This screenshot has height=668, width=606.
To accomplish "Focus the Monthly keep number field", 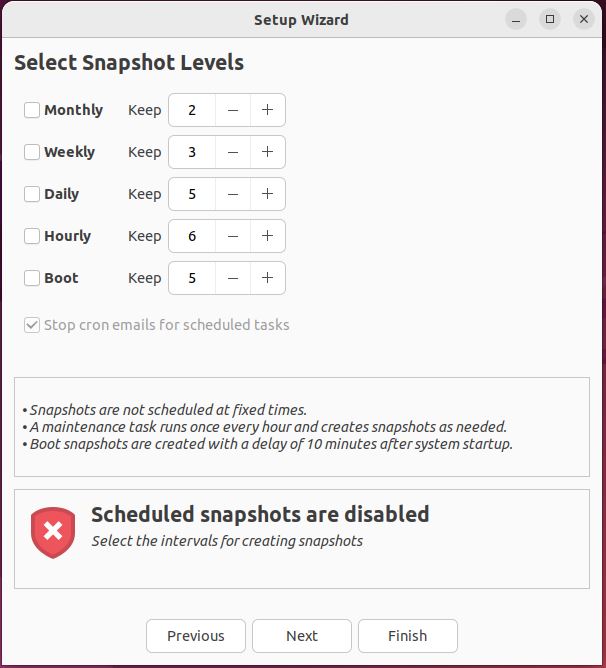I will [x=192, y=110].
